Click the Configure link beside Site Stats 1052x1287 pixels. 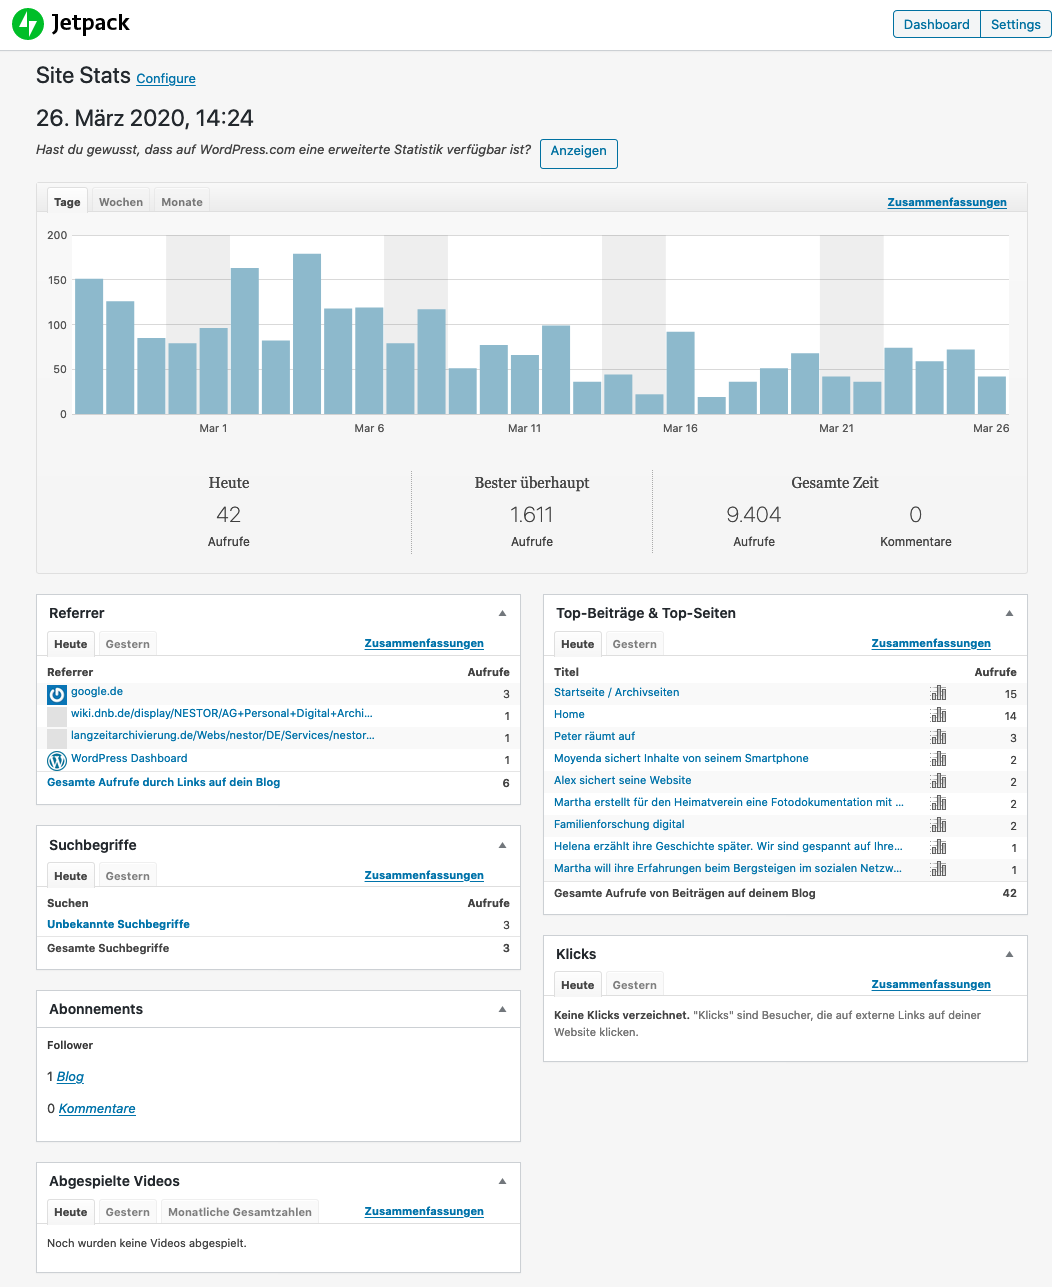tap(166, 79)
